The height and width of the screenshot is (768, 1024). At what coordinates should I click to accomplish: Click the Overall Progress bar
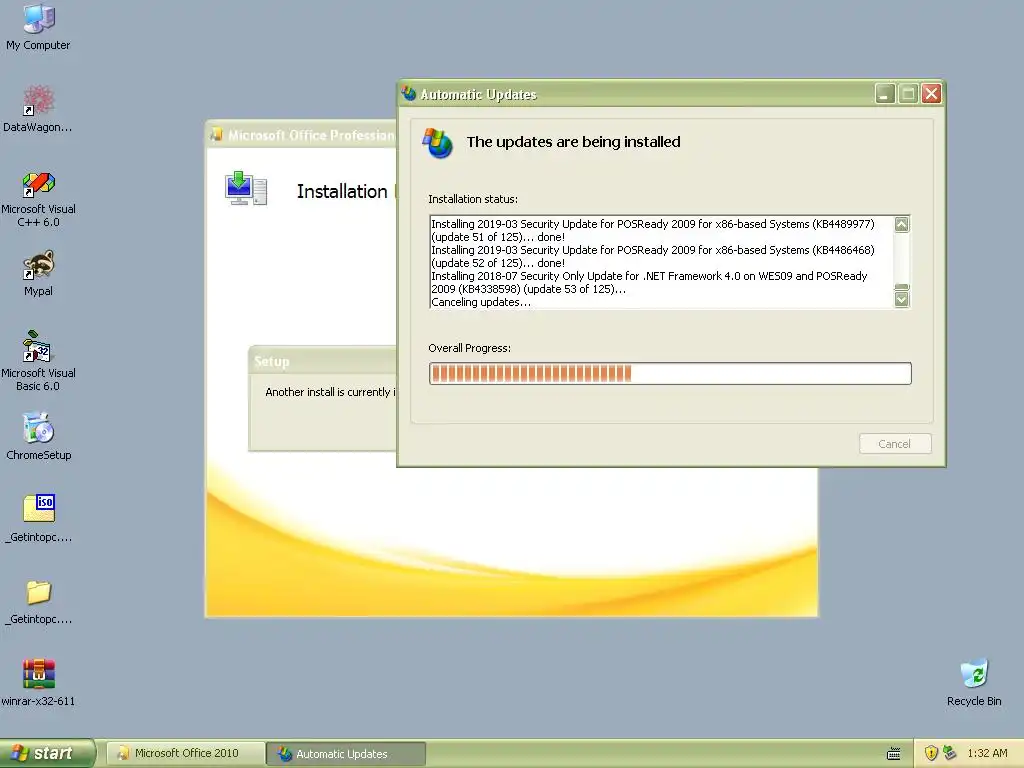click(x=670, y=374)
